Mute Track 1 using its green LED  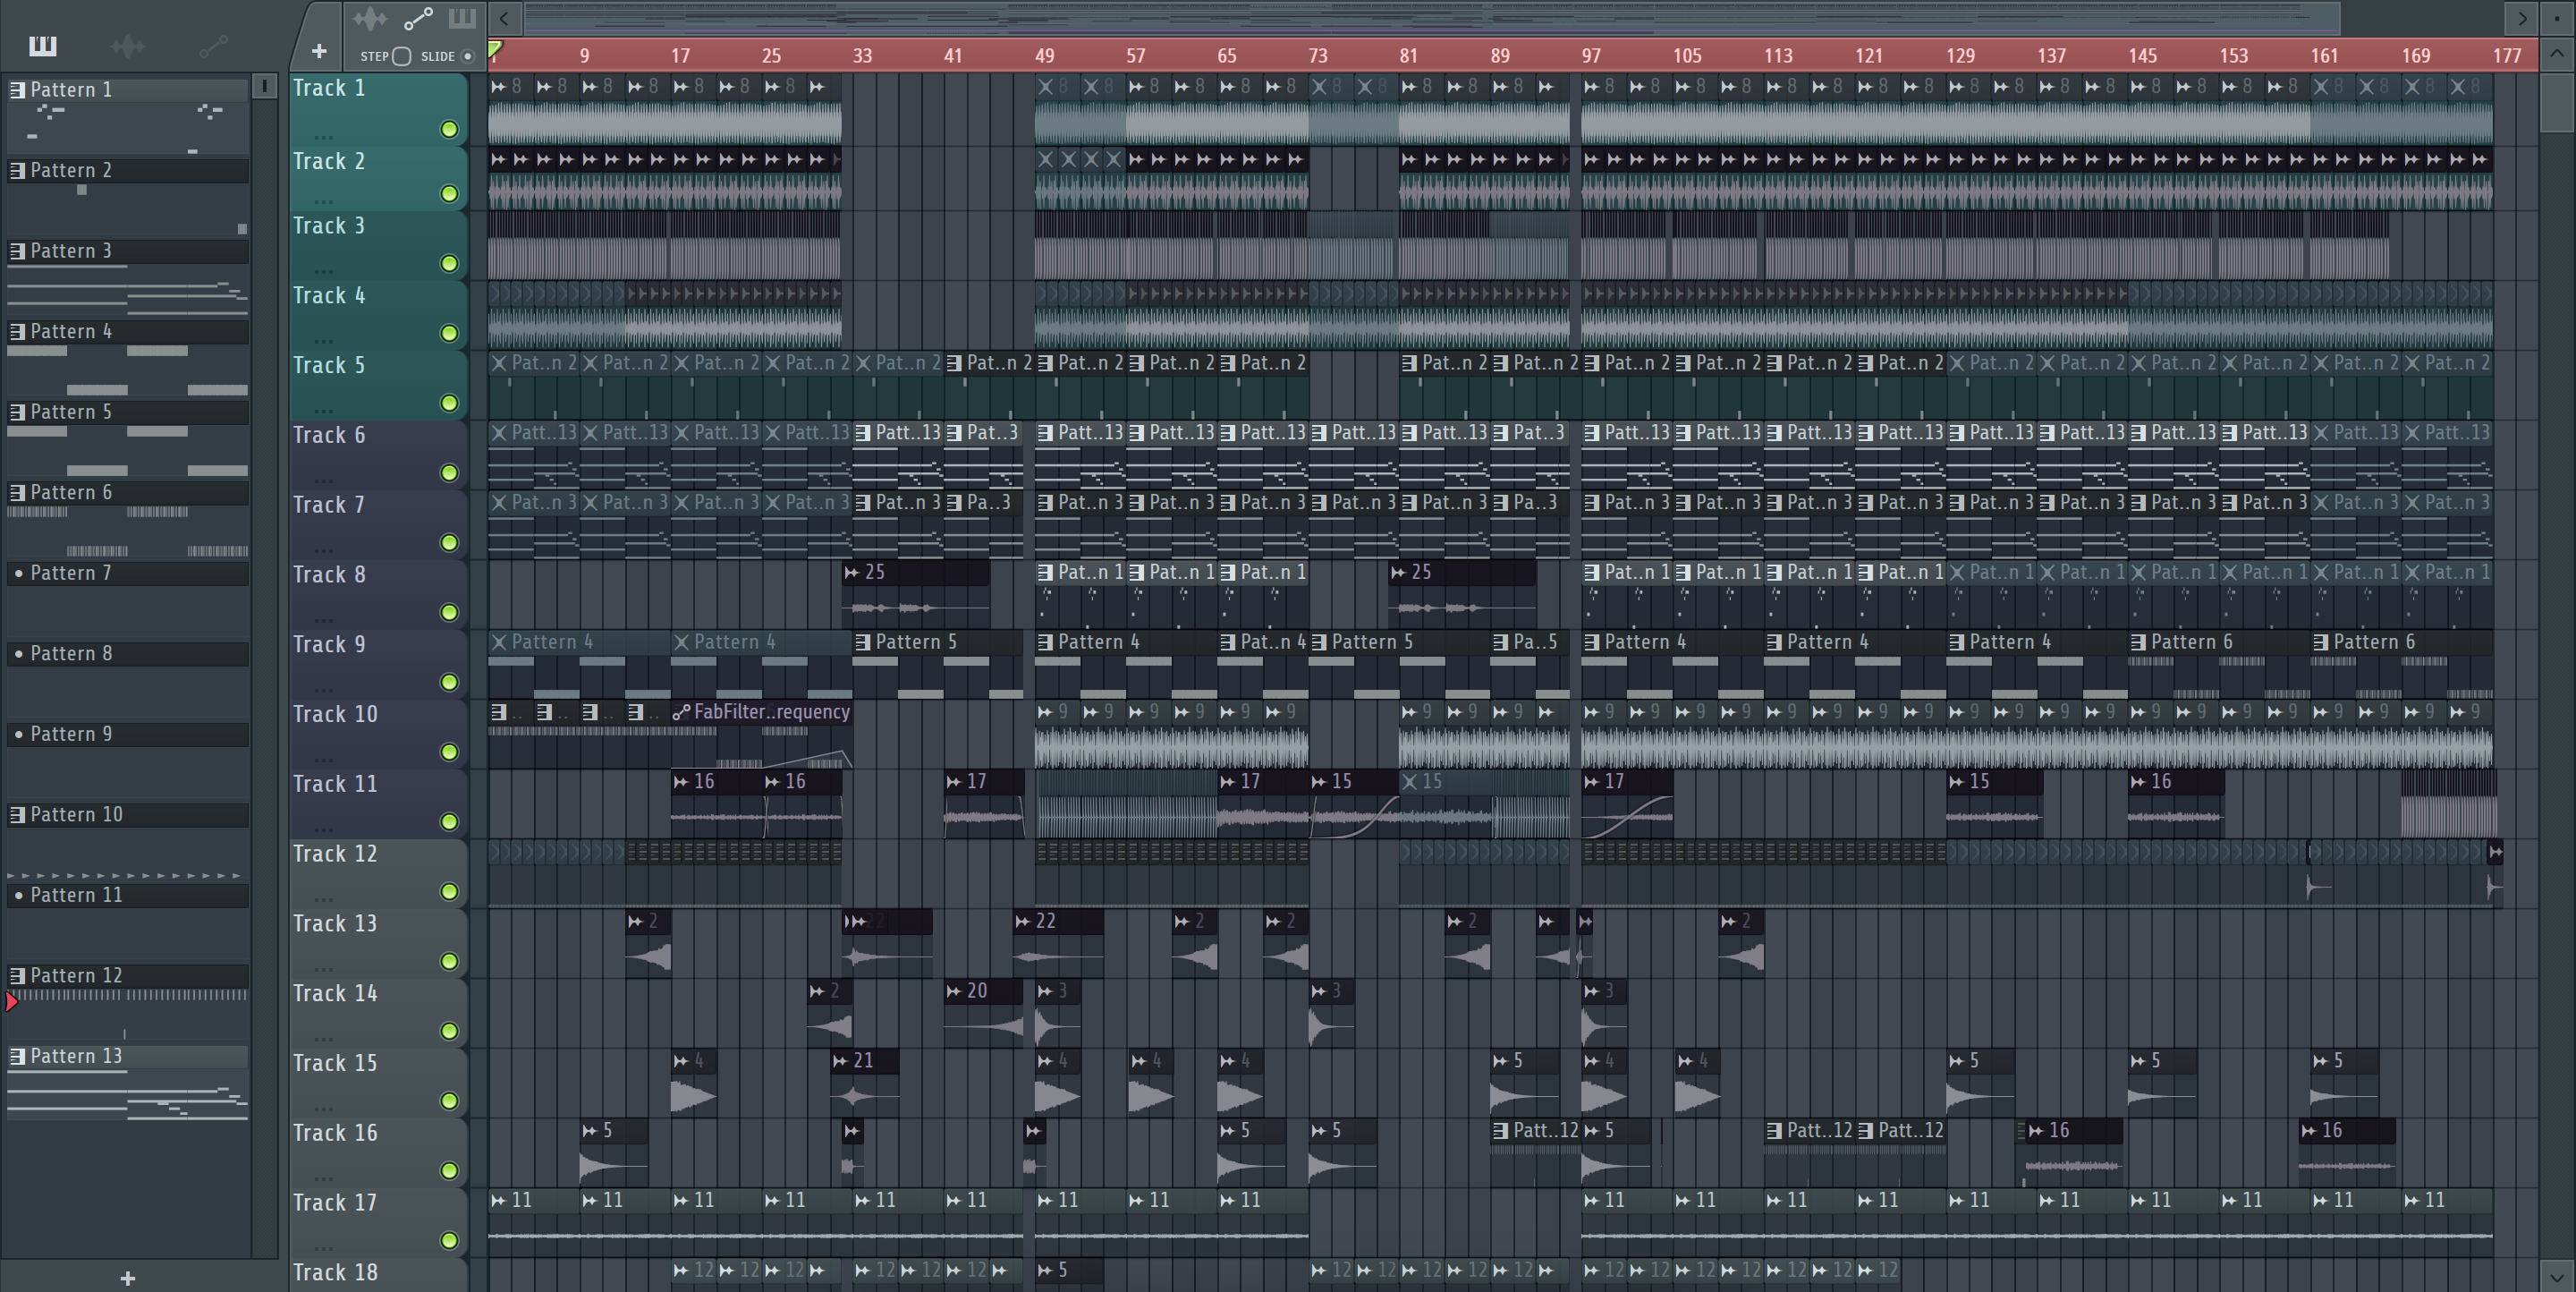pos(449,129)
